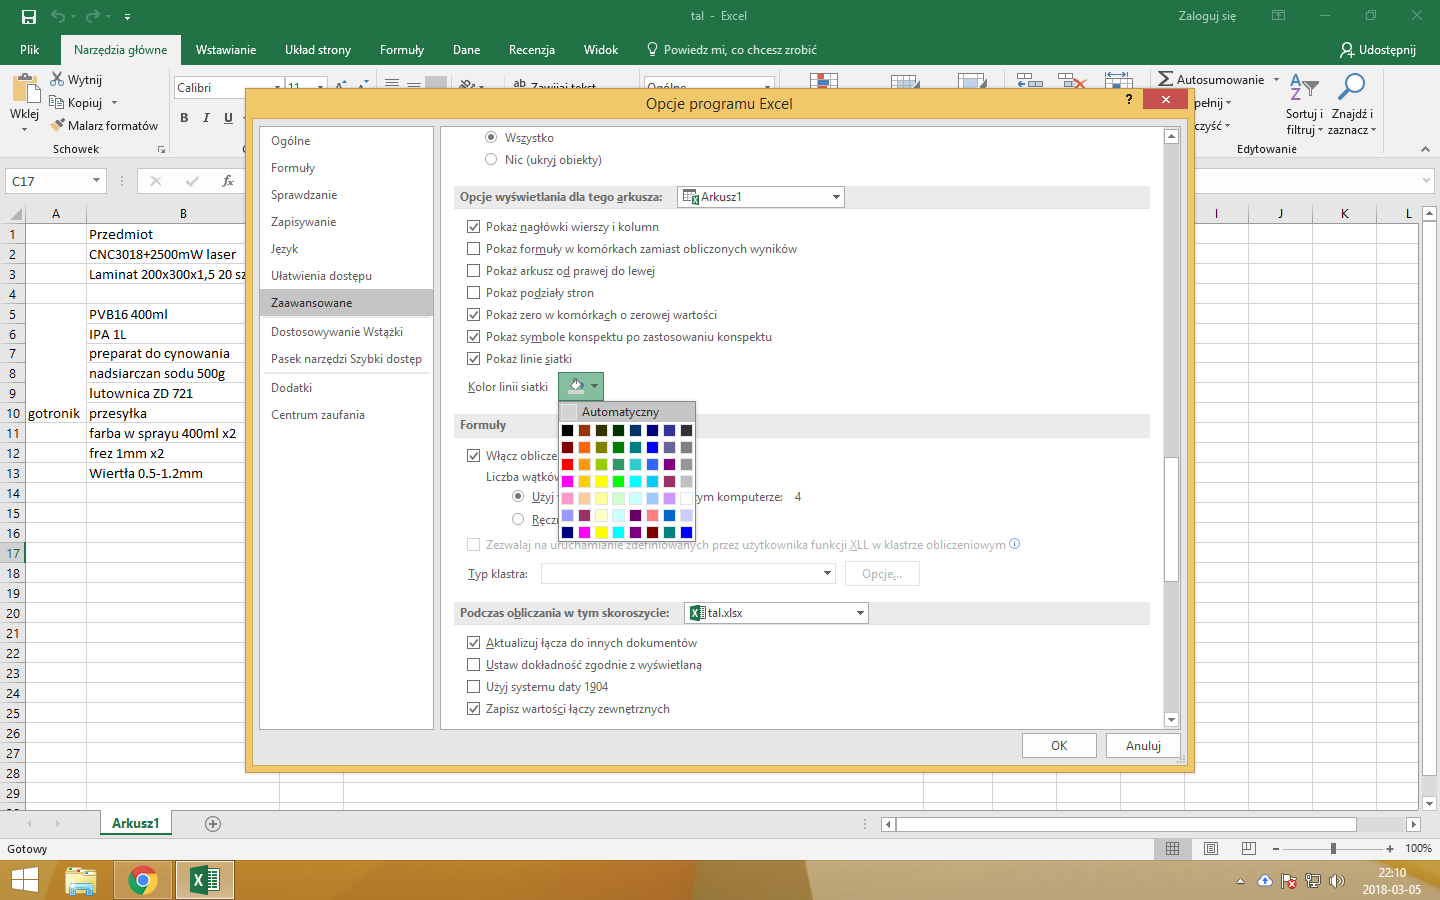This screenshot has height=900, width=1440.
Task: Open the Name Box dropdown arrow
Action: pyautogui.click(x=96, y=181)
